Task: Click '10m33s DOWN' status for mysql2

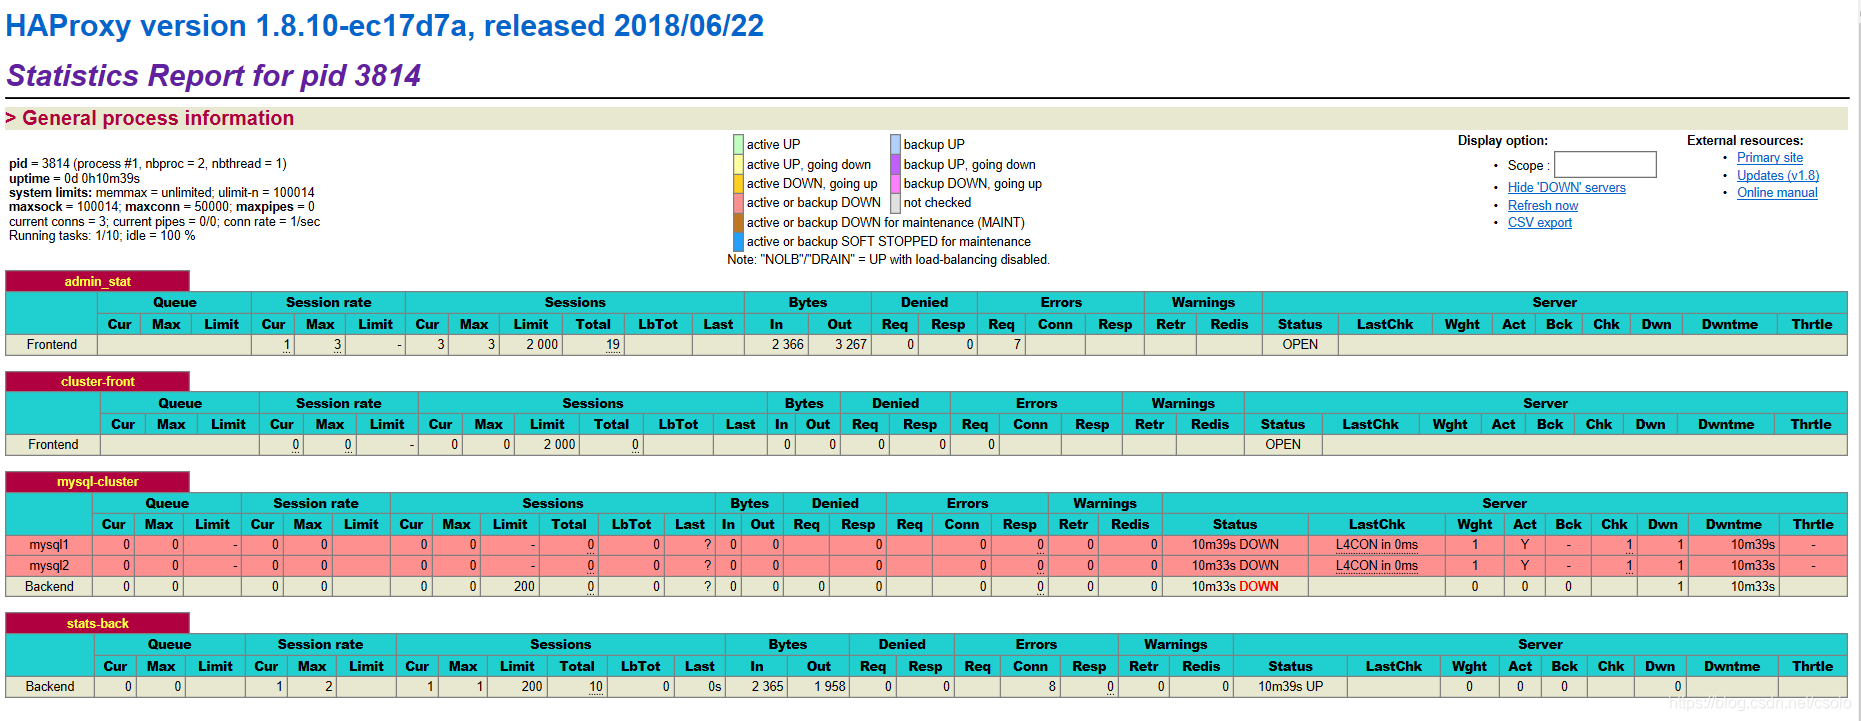Action: coord(1235,566)
